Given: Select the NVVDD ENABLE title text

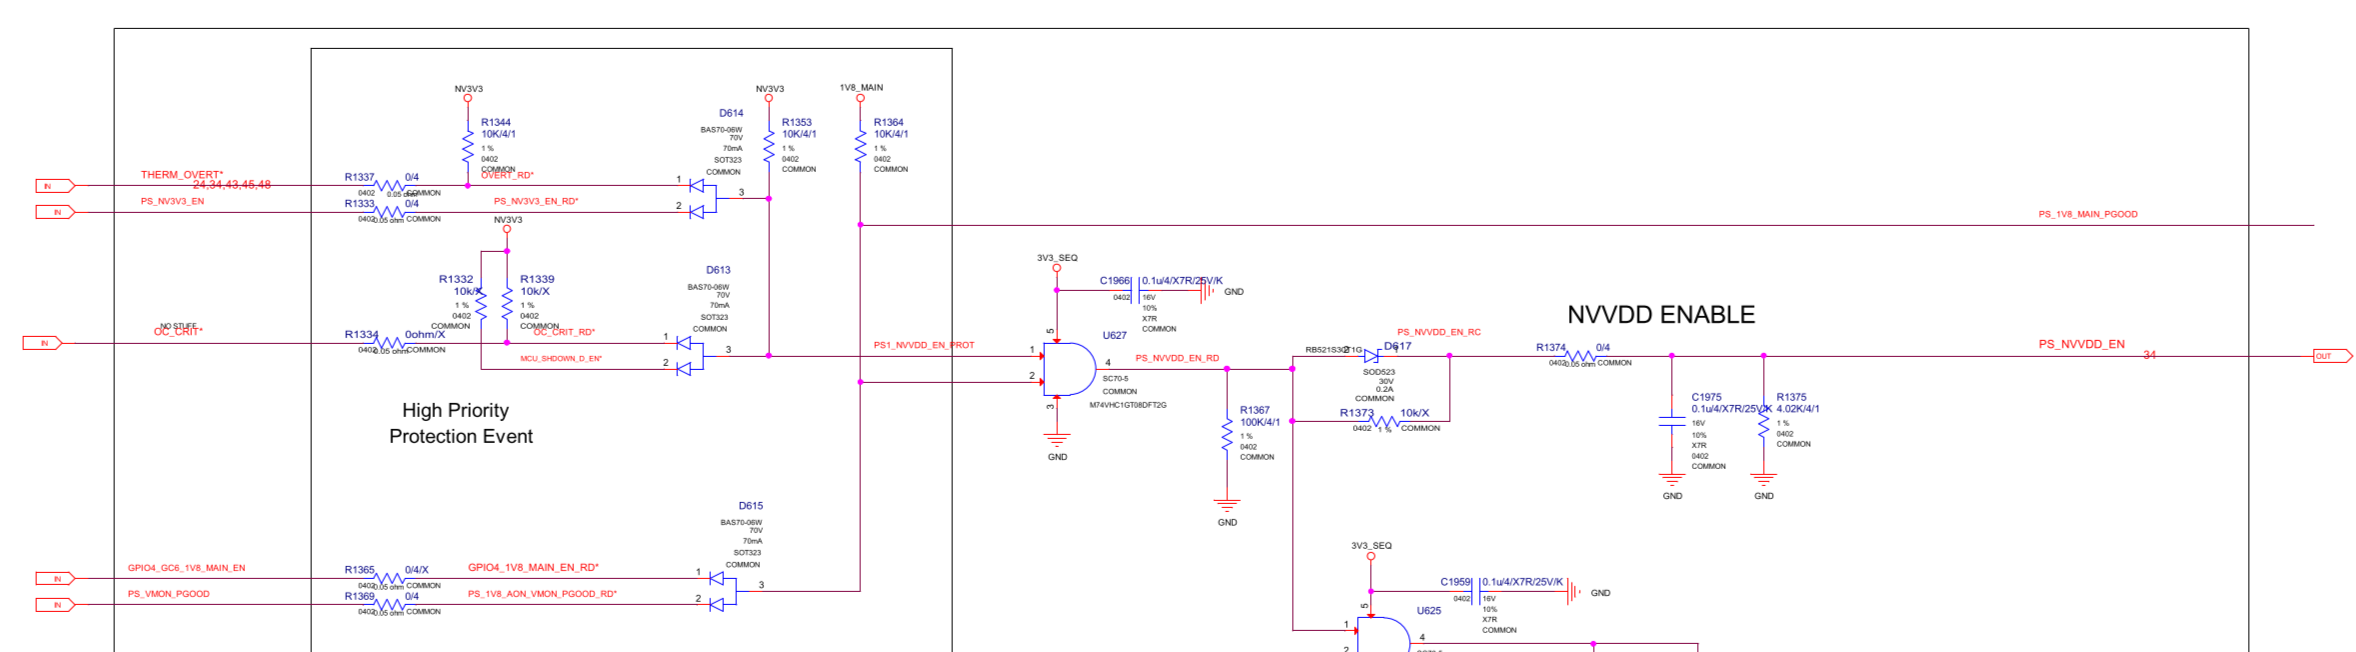Looking at the screenshot, I should tap(1660, 315).
